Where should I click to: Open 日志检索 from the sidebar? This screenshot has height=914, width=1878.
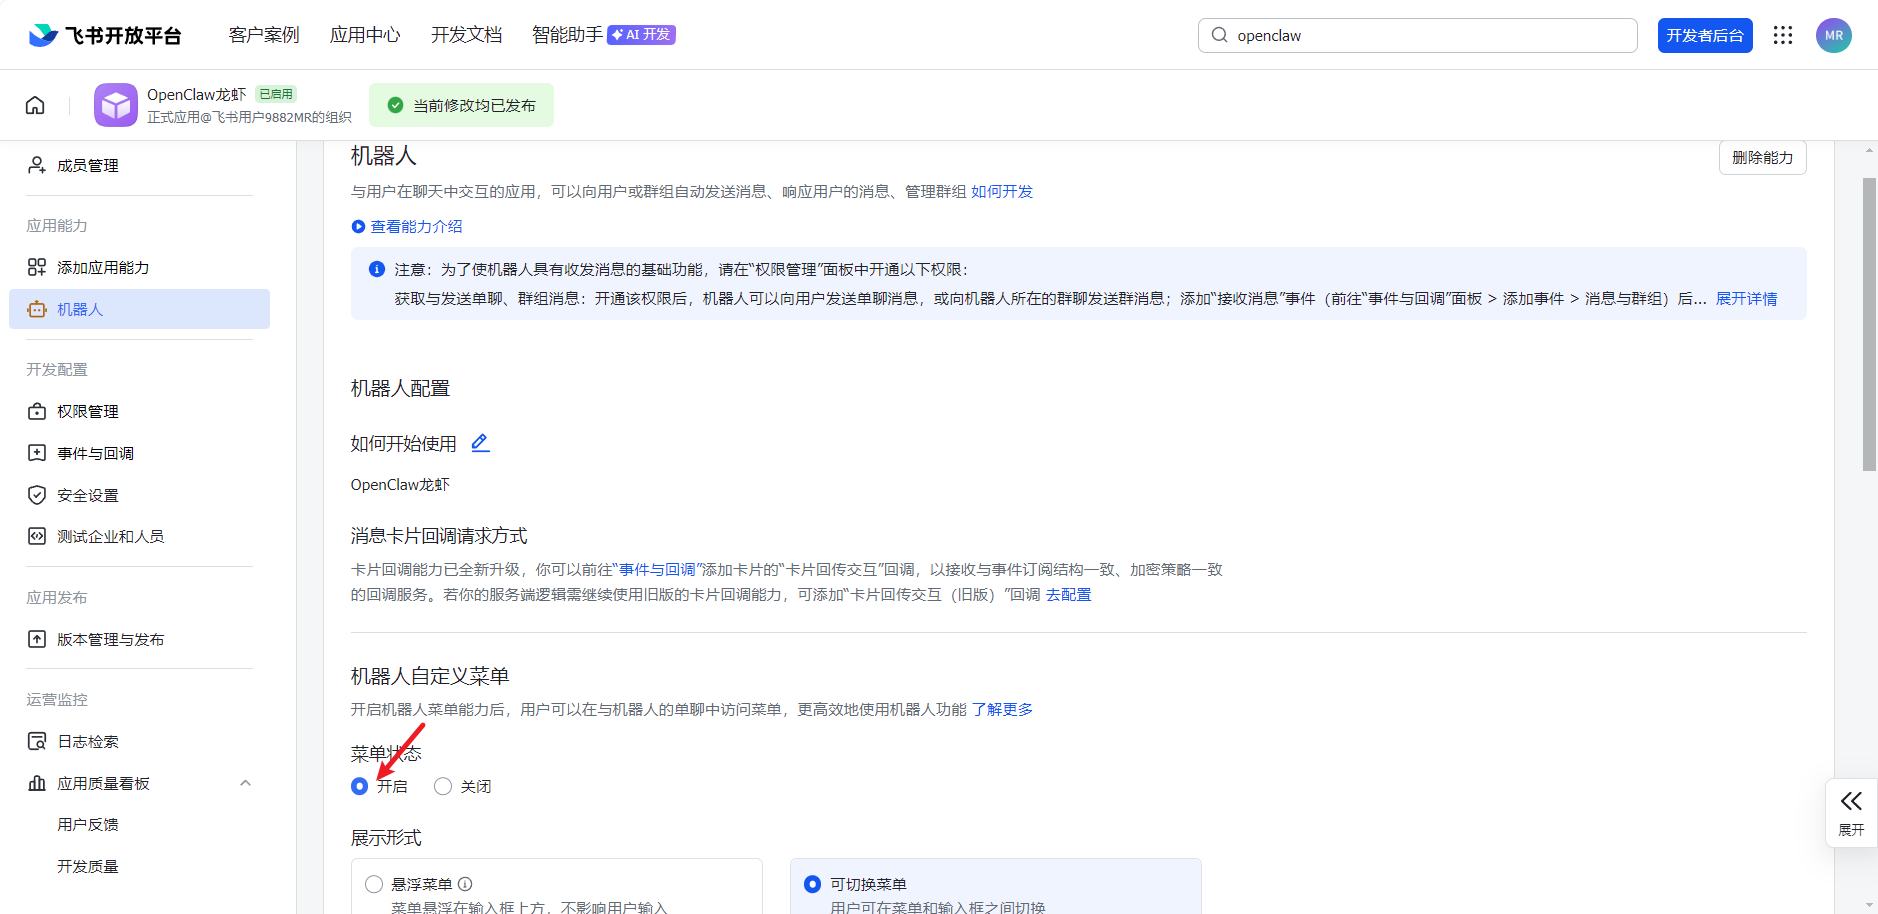pos(87,741)
